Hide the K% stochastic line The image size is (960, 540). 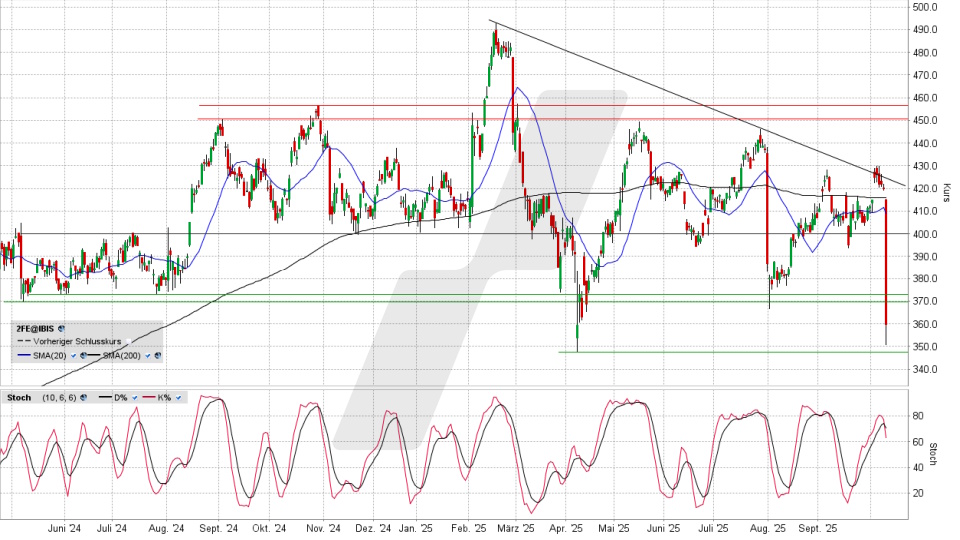(178, 397)
